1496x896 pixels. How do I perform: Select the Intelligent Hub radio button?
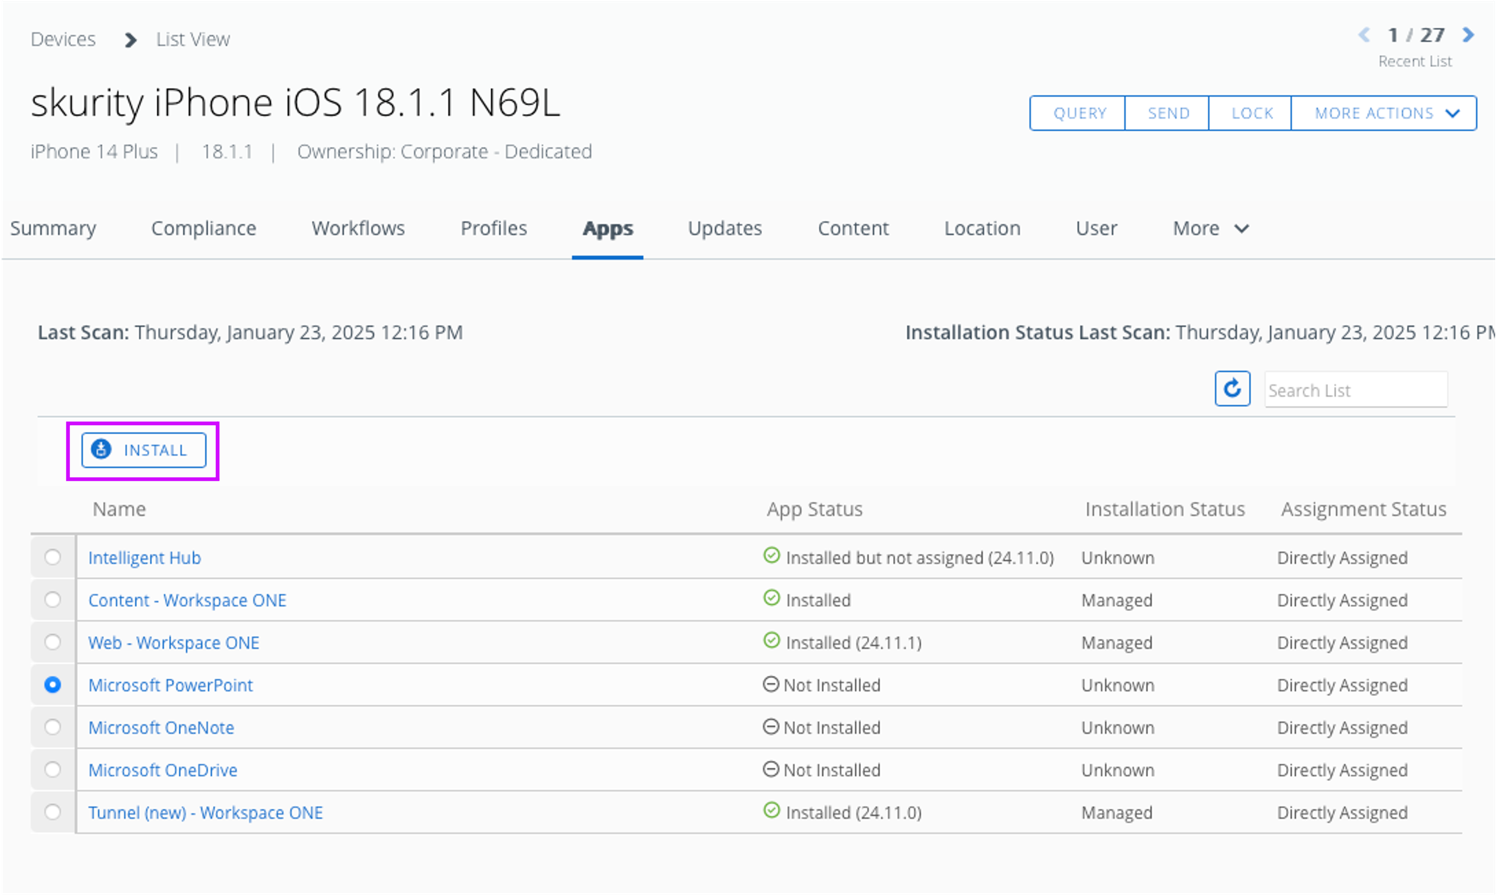[53, 558]
